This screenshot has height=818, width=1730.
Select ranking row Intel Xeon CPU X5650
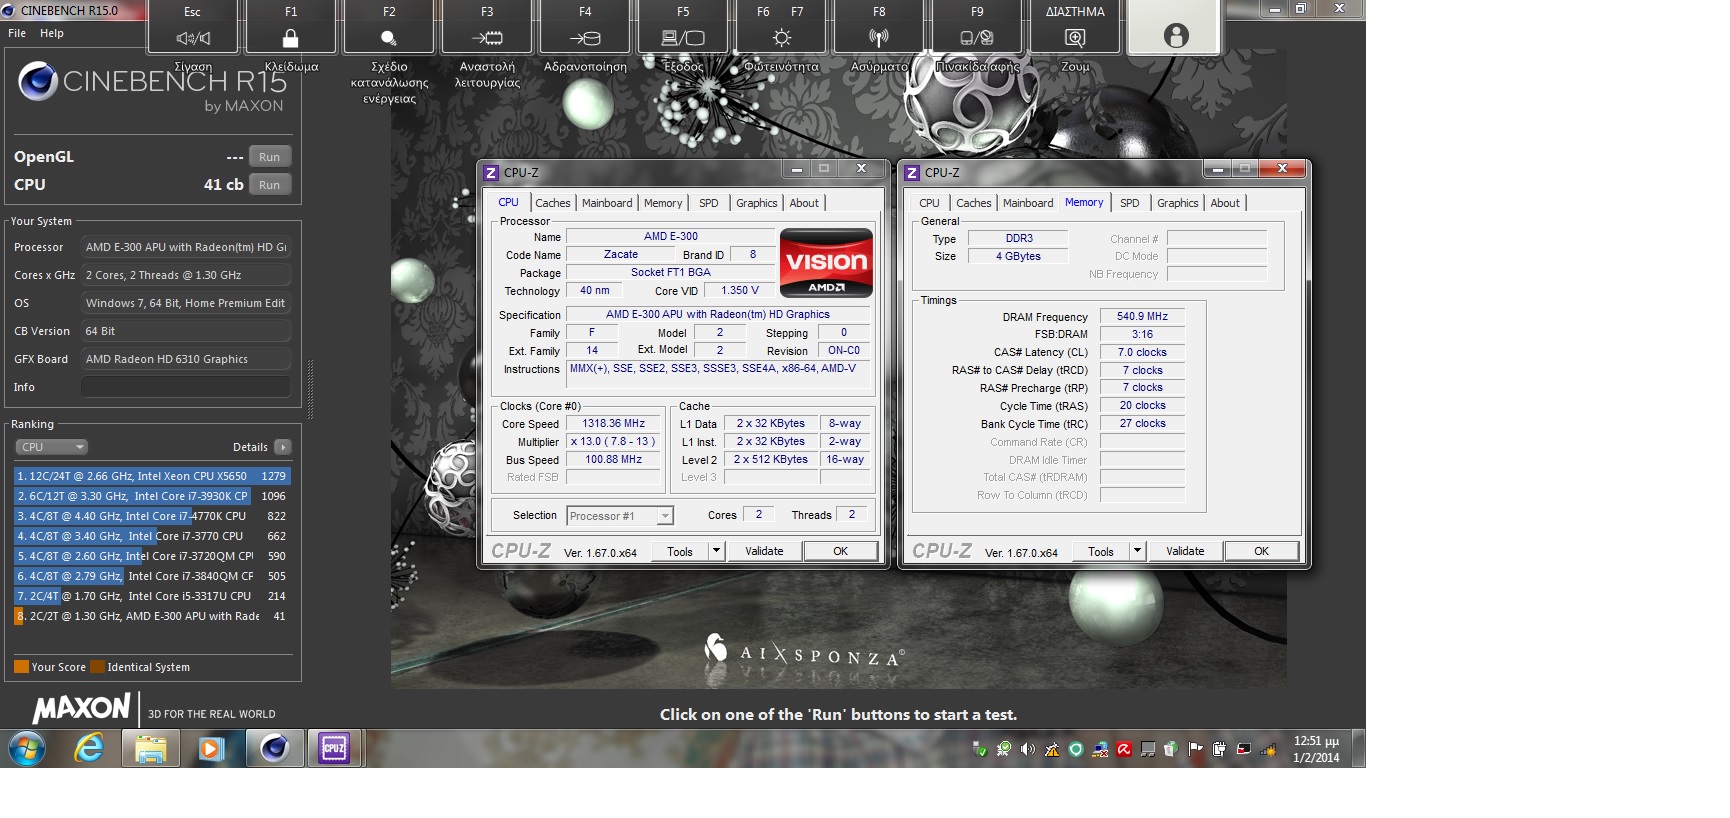(152, 476)
